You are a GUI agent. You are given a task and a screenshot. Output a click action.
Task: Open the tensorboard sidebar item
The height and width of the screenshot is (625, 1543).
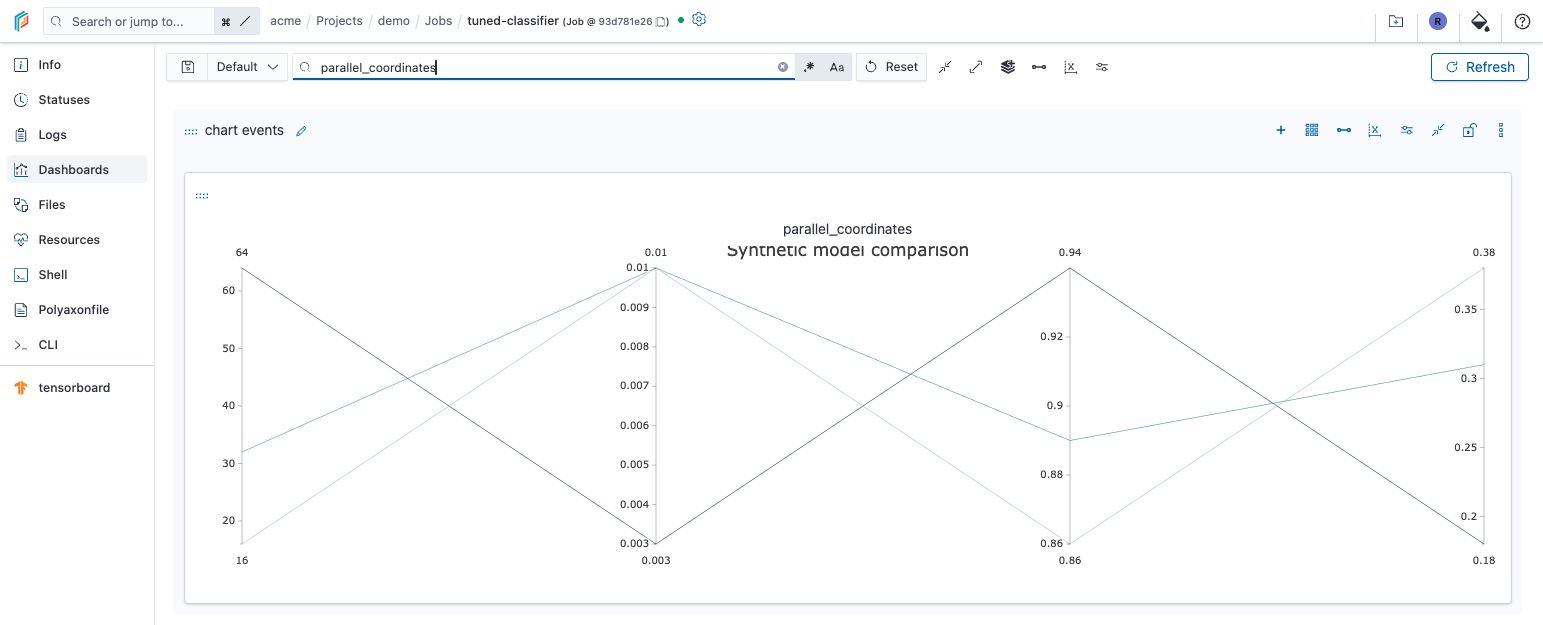77,388
